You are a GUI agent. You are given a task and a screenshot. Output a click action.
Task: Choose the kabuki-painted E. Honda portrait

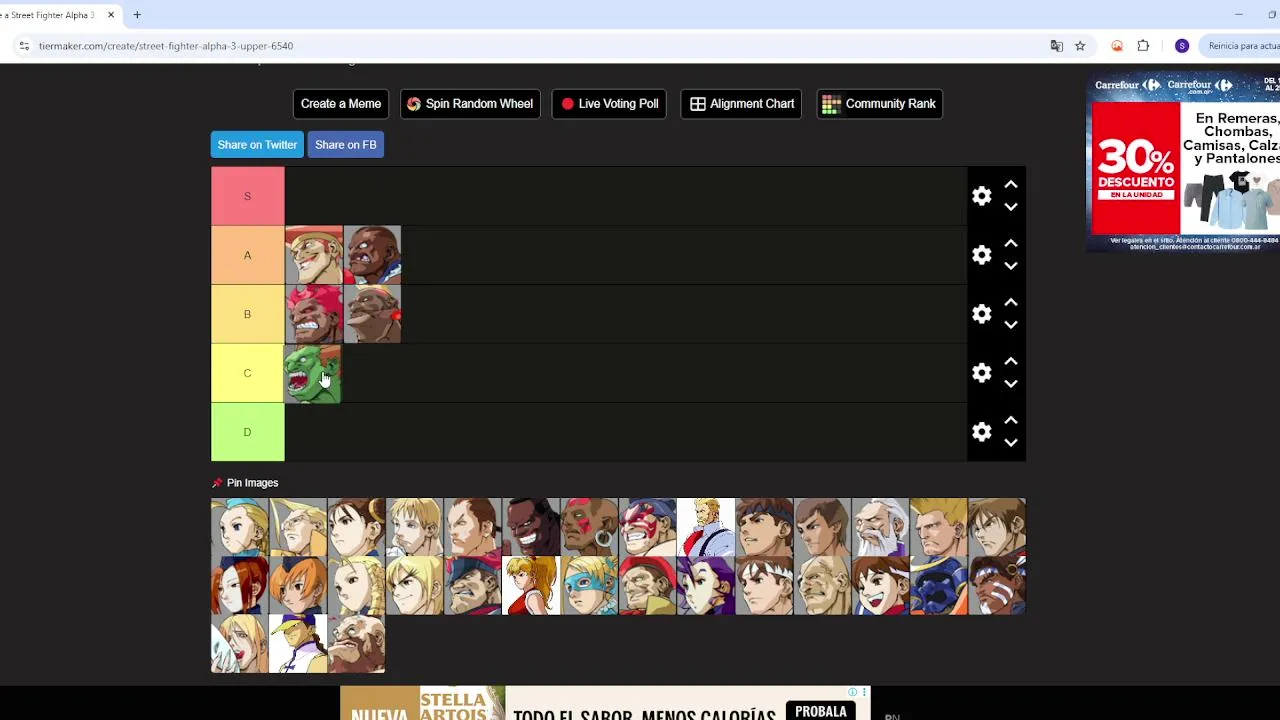[x=648, y=527]
